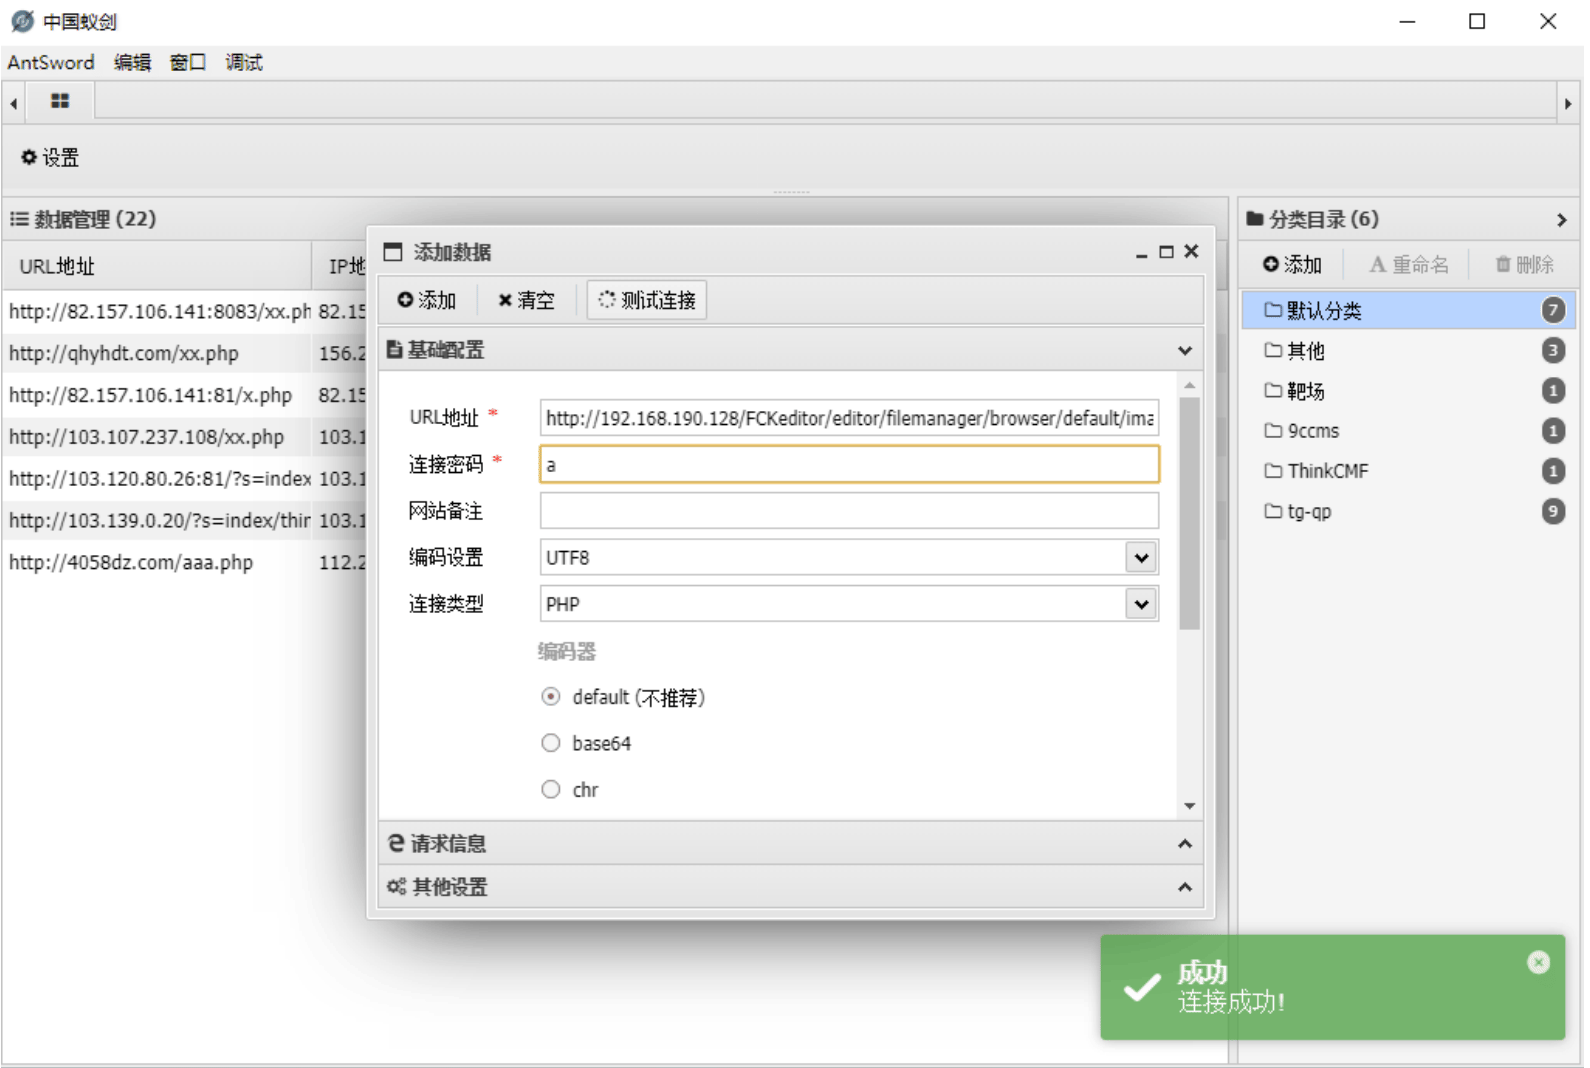Select the default (不推荐) encoder radio button

550,697
